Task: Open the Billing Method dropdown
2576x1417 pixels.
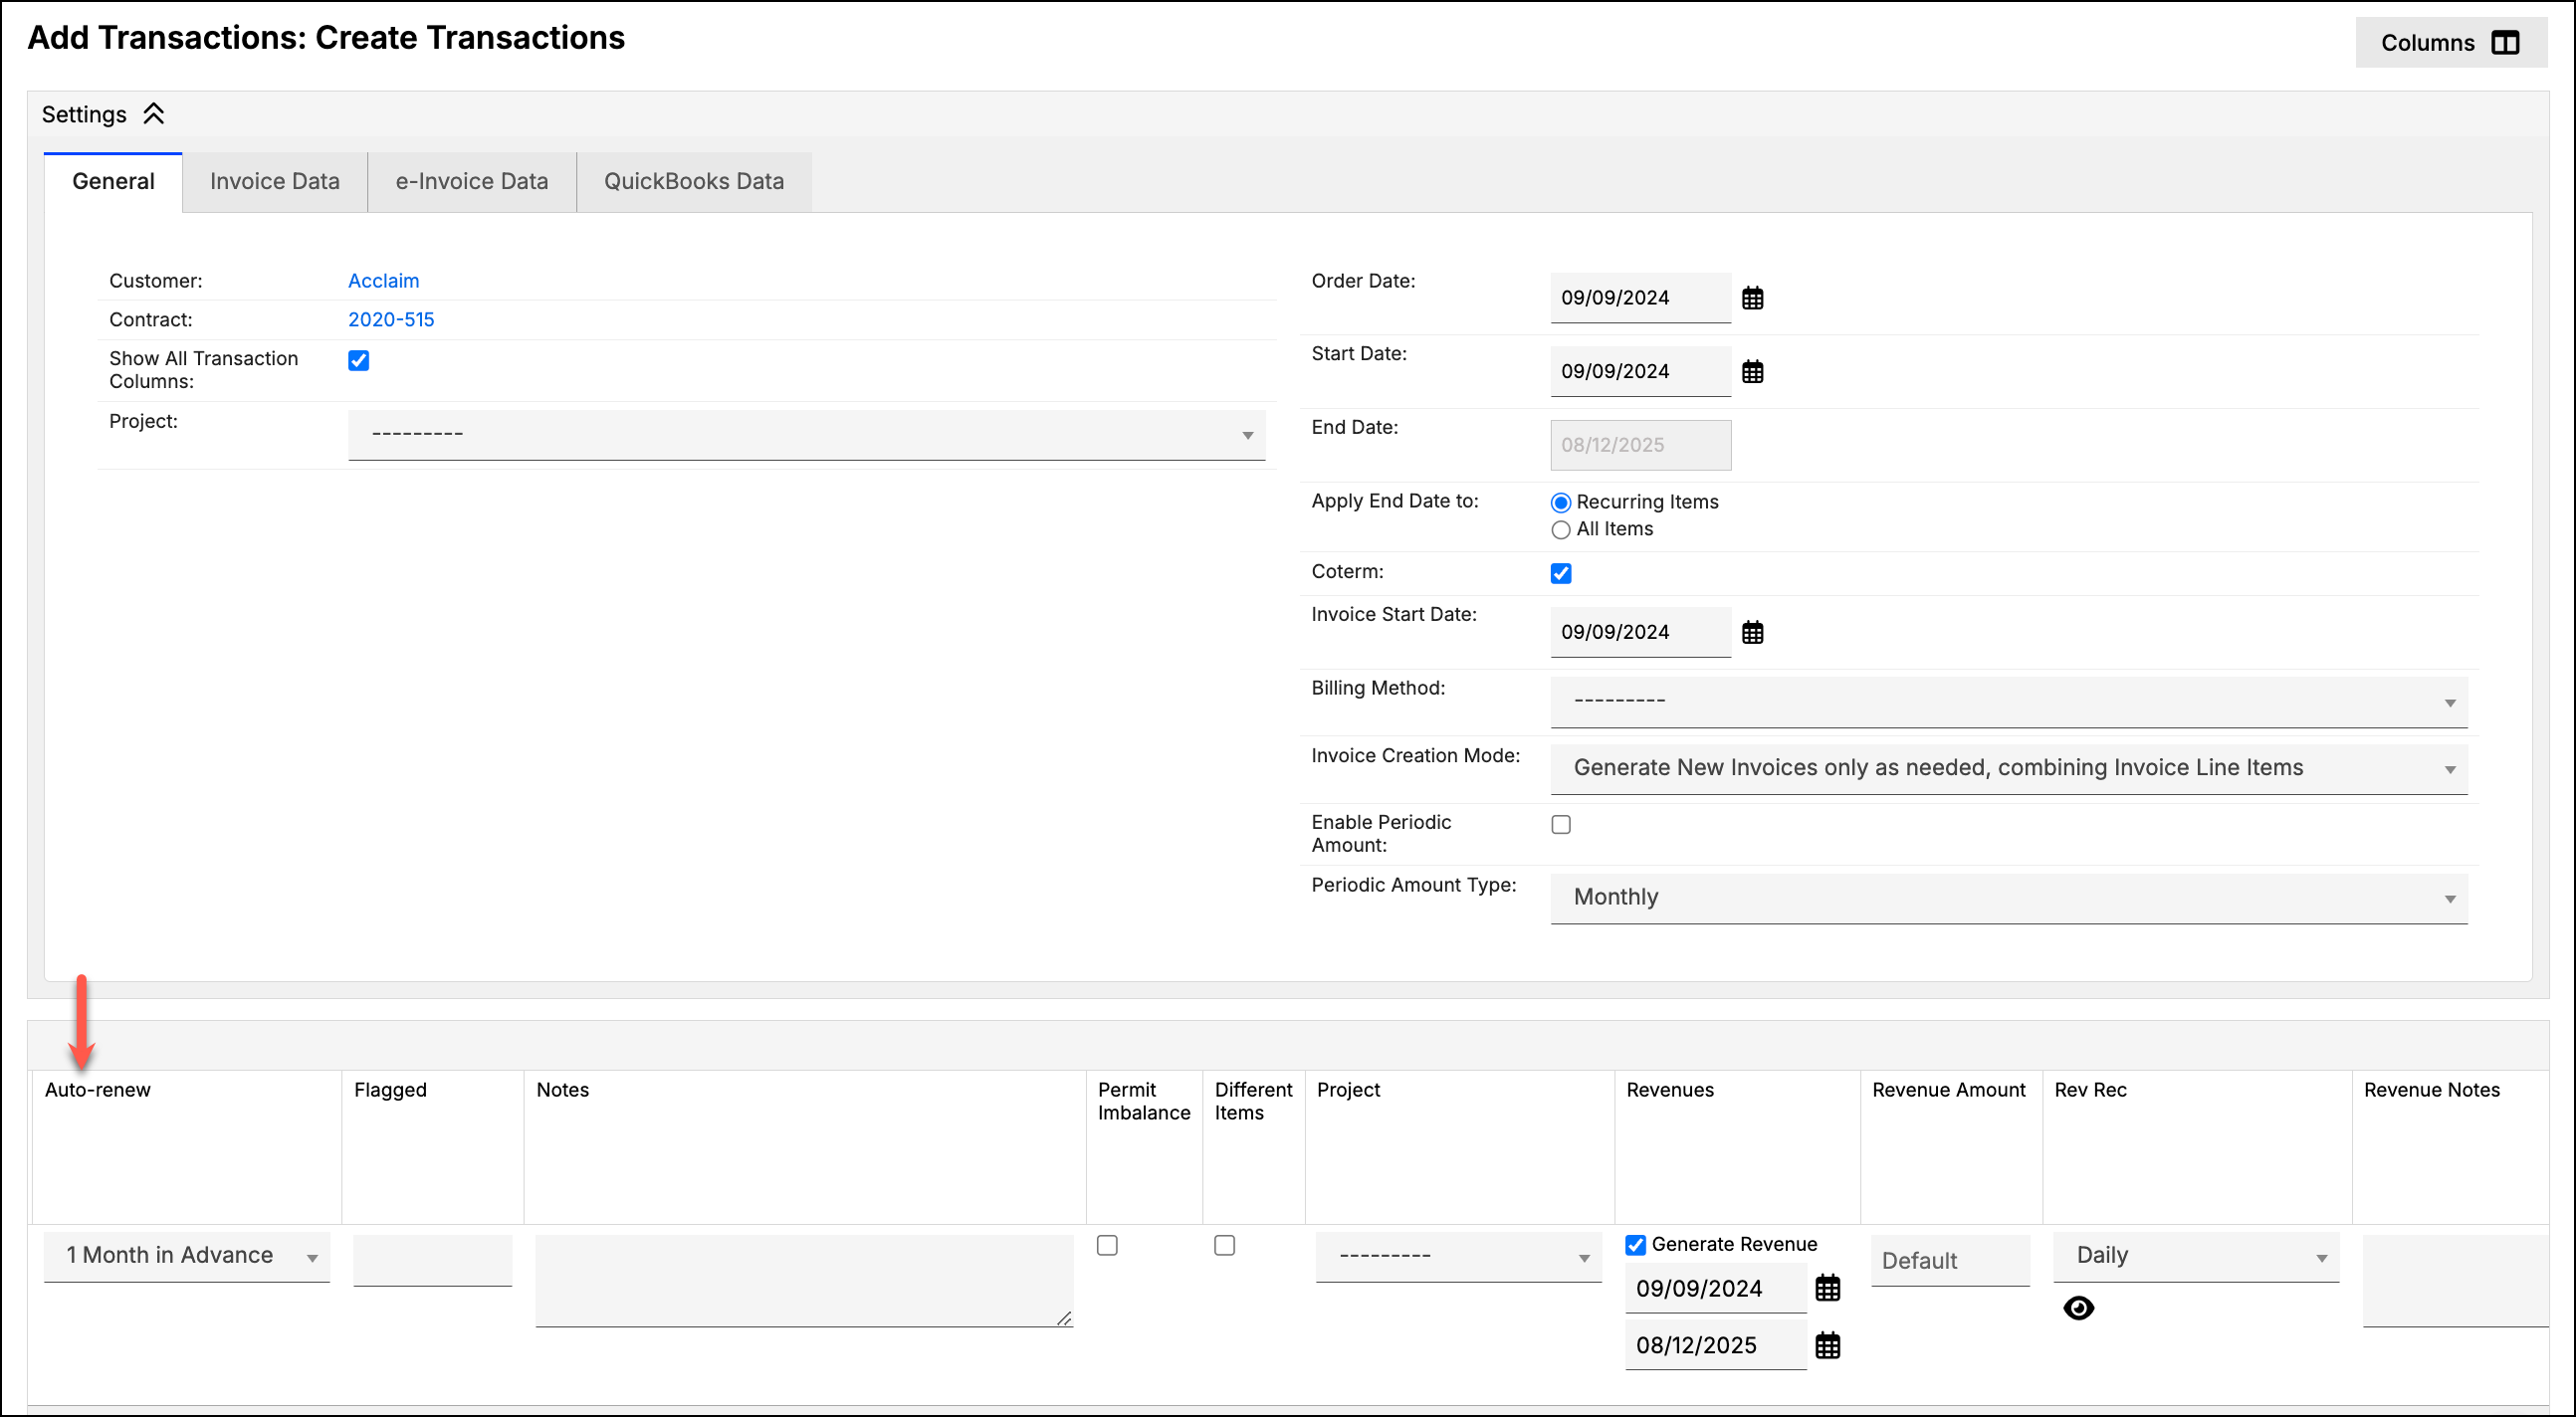Action: (x=2008, y=702)
